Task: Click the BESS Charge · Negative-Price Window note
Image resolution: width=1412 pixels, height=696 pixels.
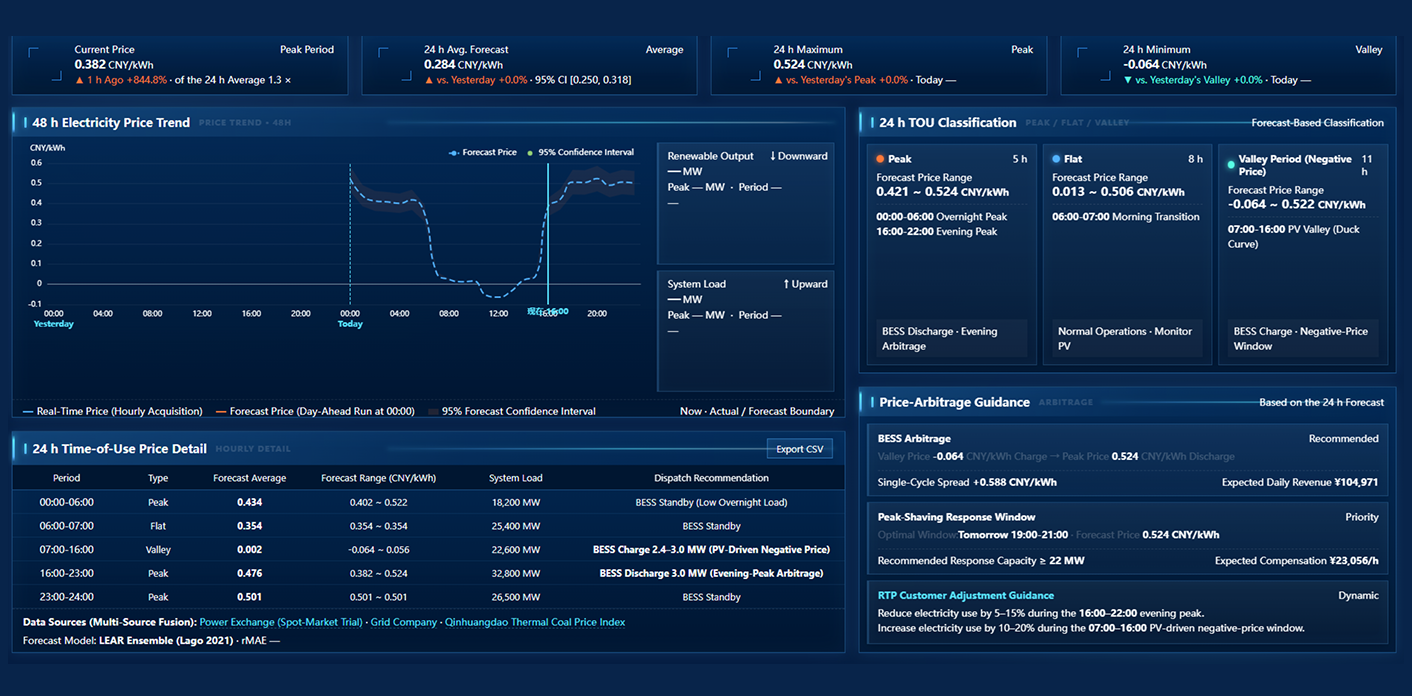Action: 1301,338
